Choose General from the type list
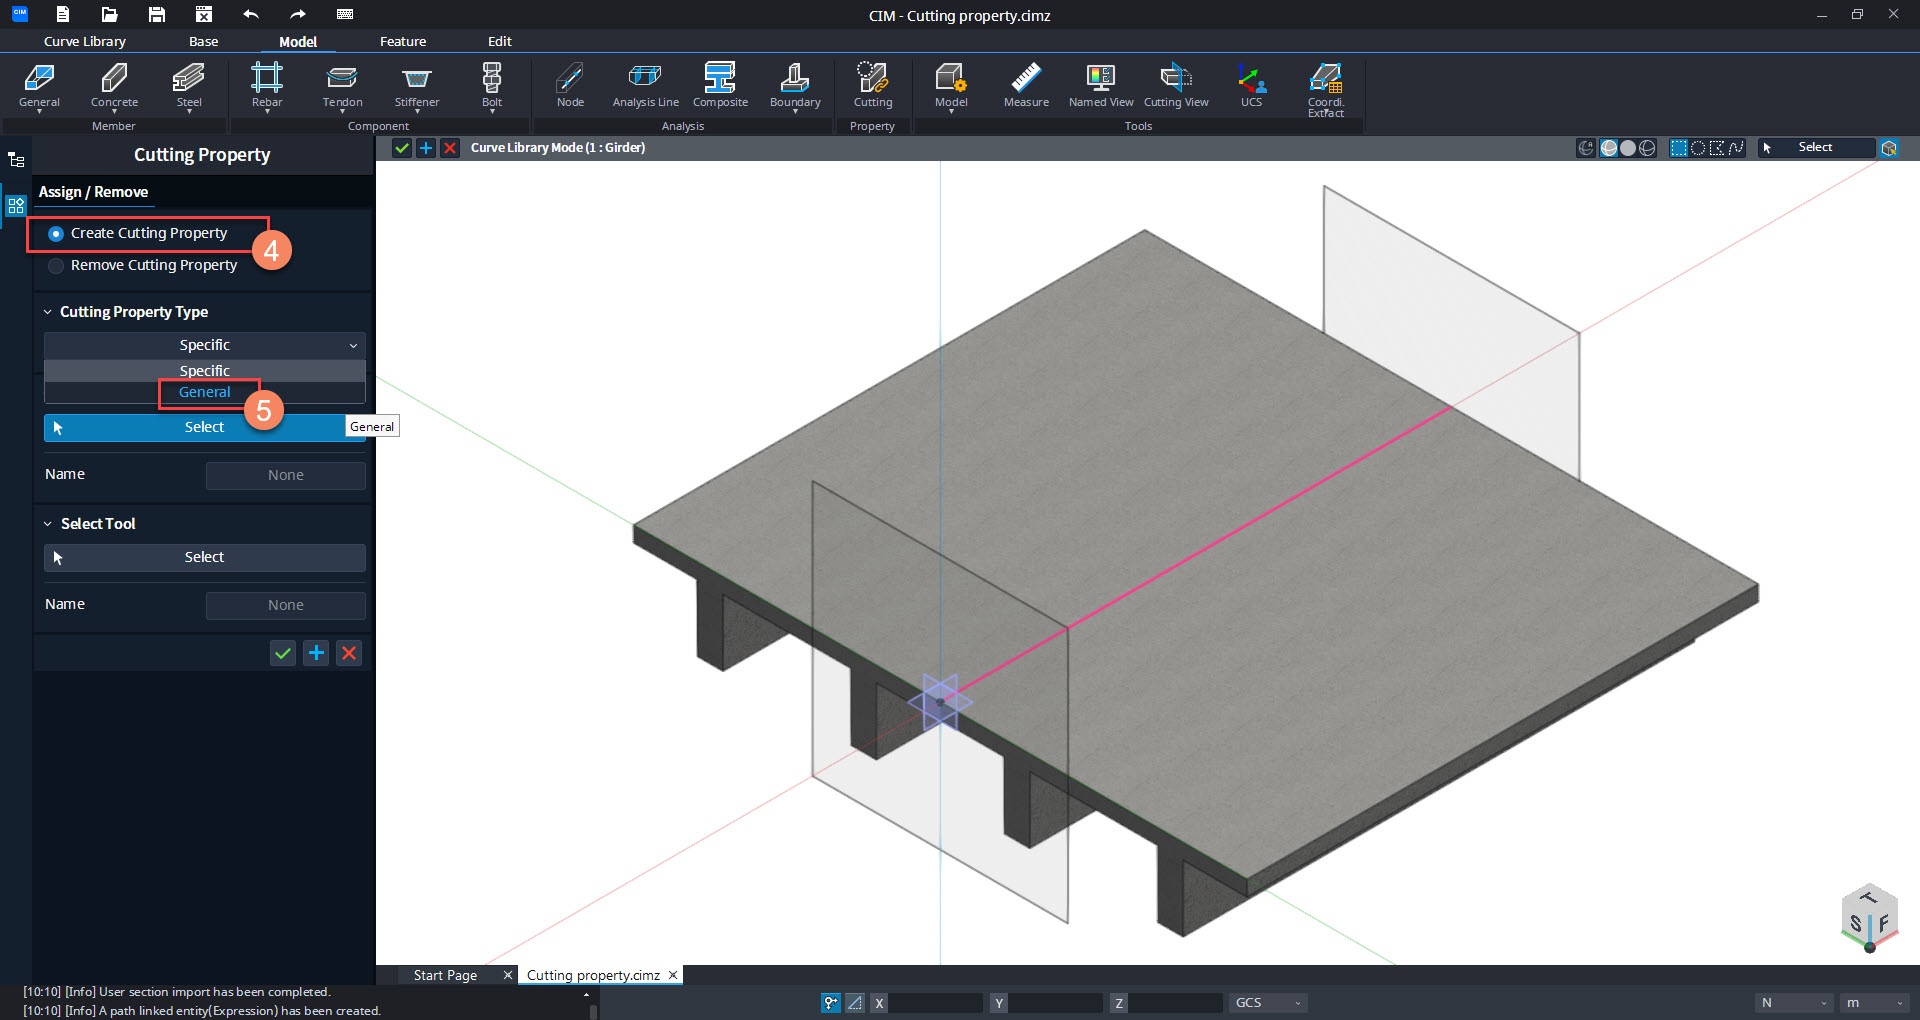 coord(204,392)
